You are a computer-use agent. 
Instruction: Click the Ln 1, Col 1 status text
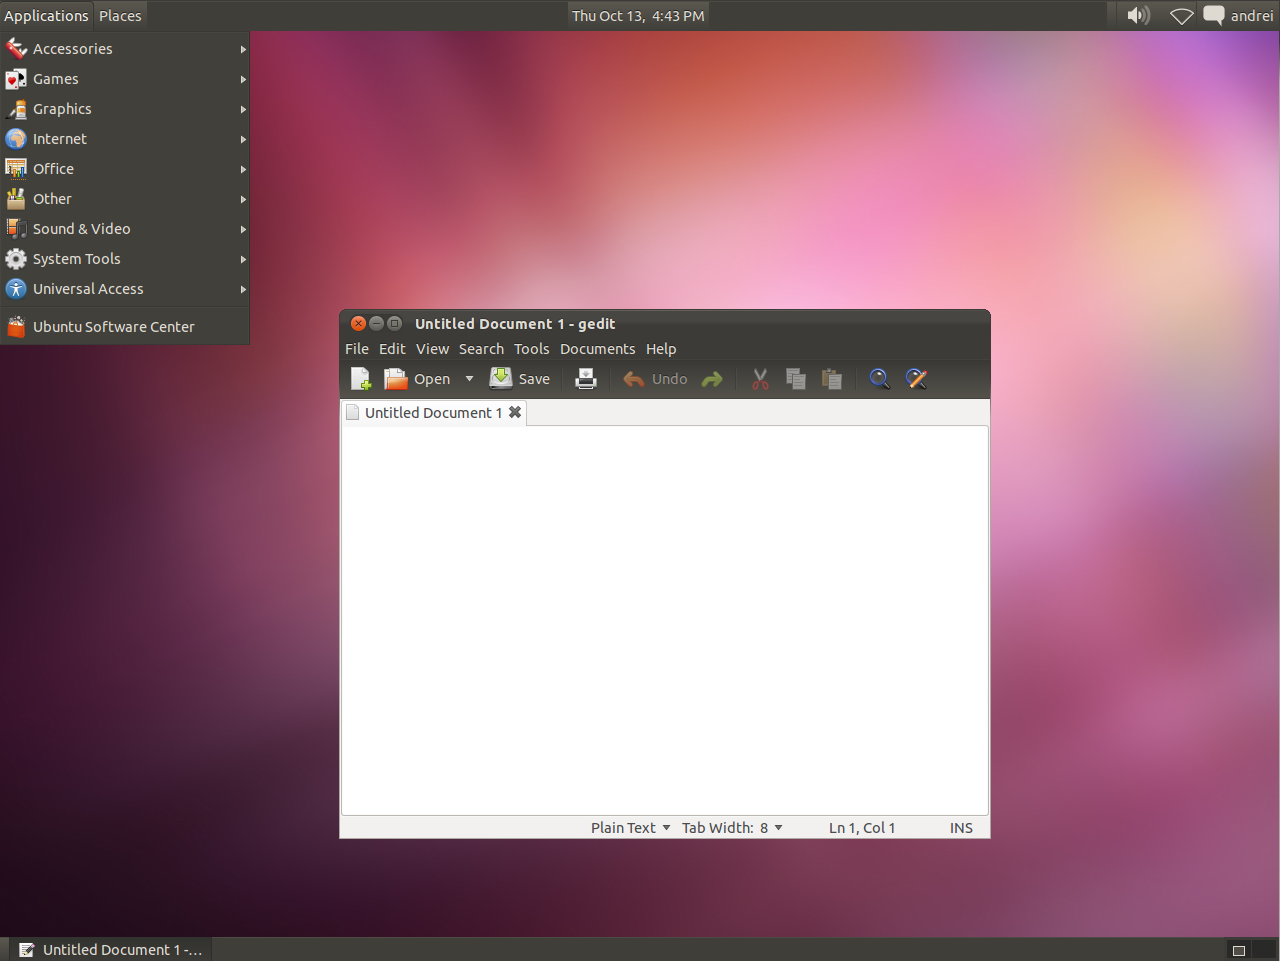[862, 828]
